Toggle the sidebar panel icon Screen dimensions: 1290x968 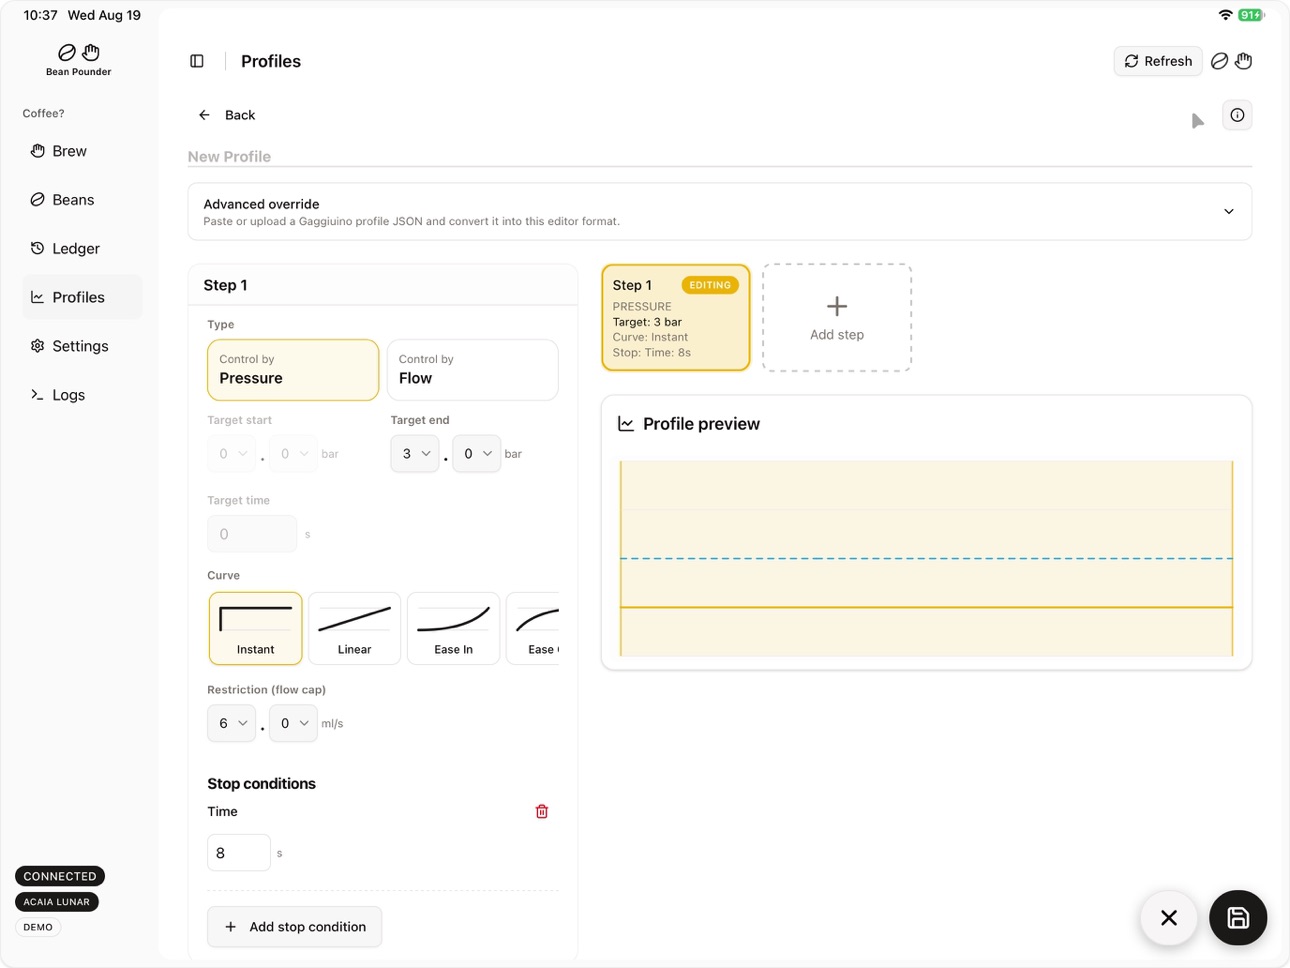[197, 61]
